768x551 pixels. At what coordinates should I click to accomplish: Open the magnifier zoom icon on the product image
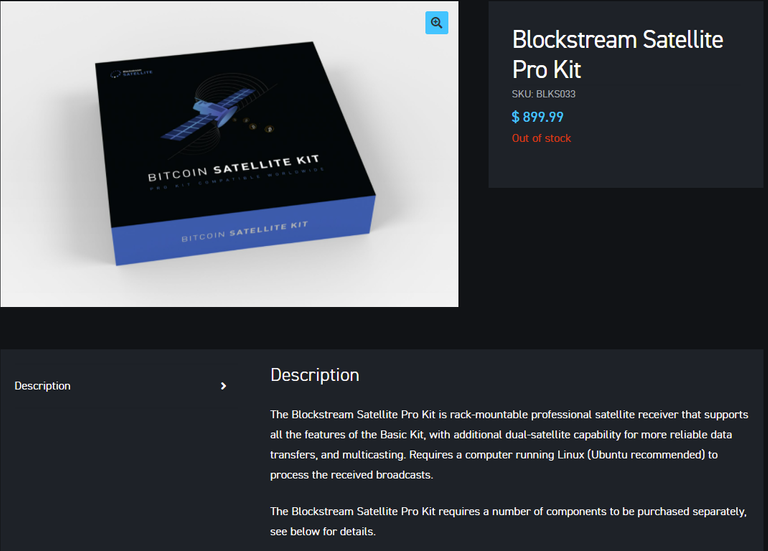[436, 23]
